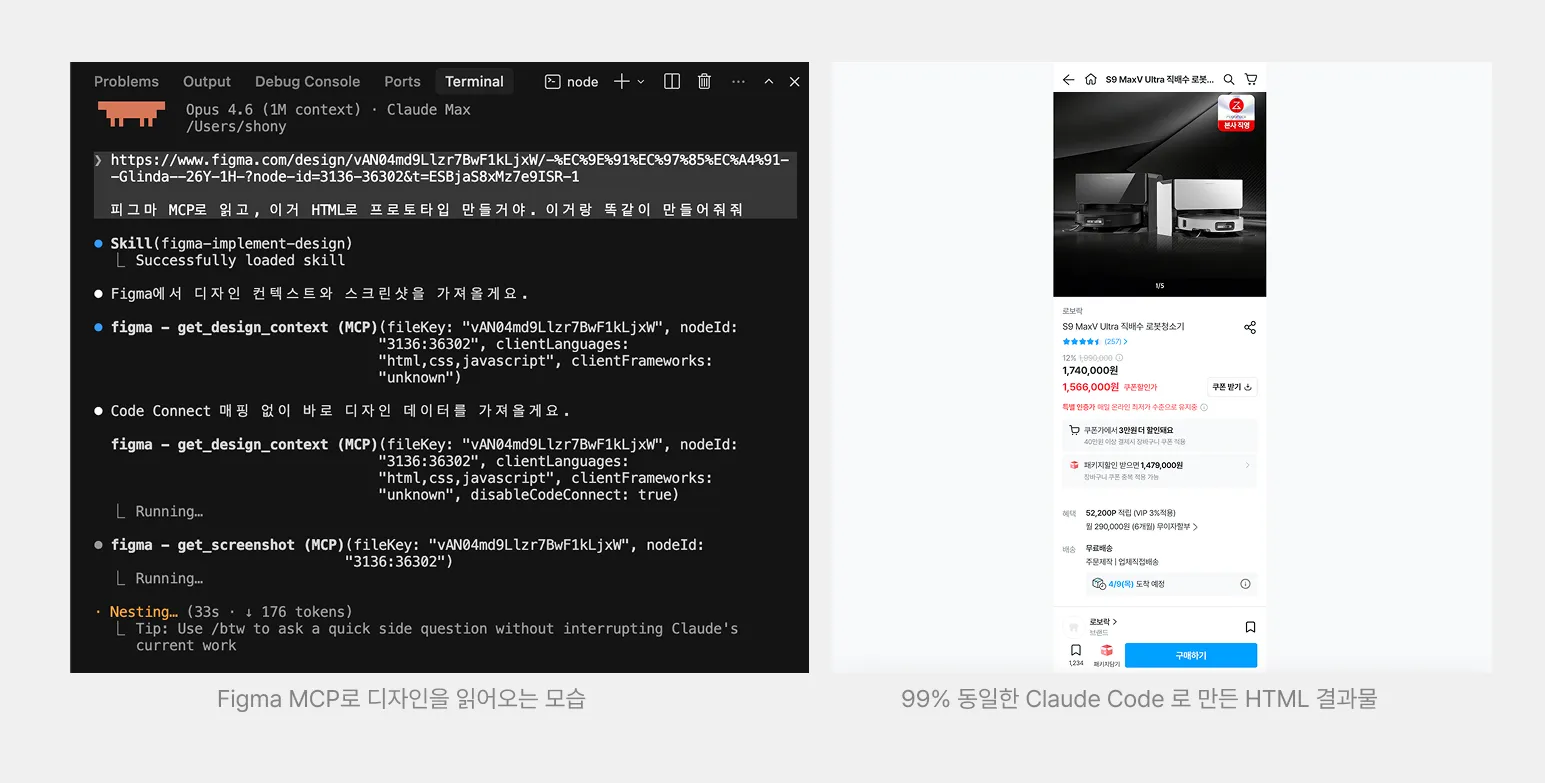Click the /btw tip text in terminal
Image resolution: width=1545 pixels, height=783 pixels.
(437, 637)
